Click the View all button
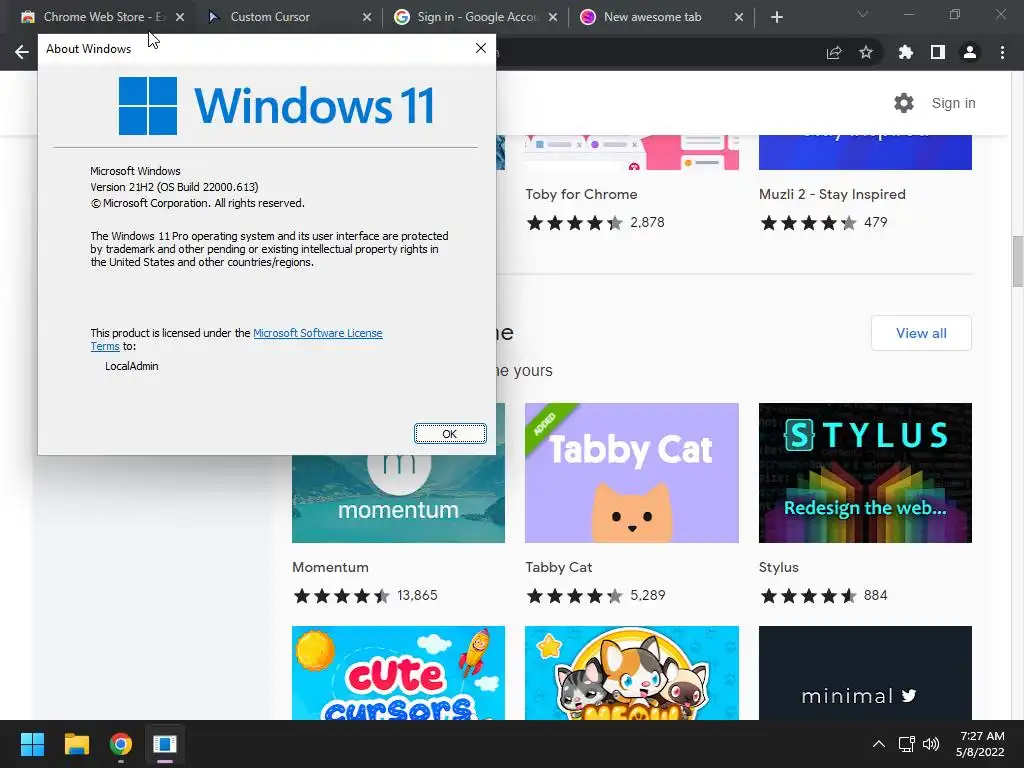Viewport: 1024px width, 768px height. pyautogui.click(x=921, y=333)
